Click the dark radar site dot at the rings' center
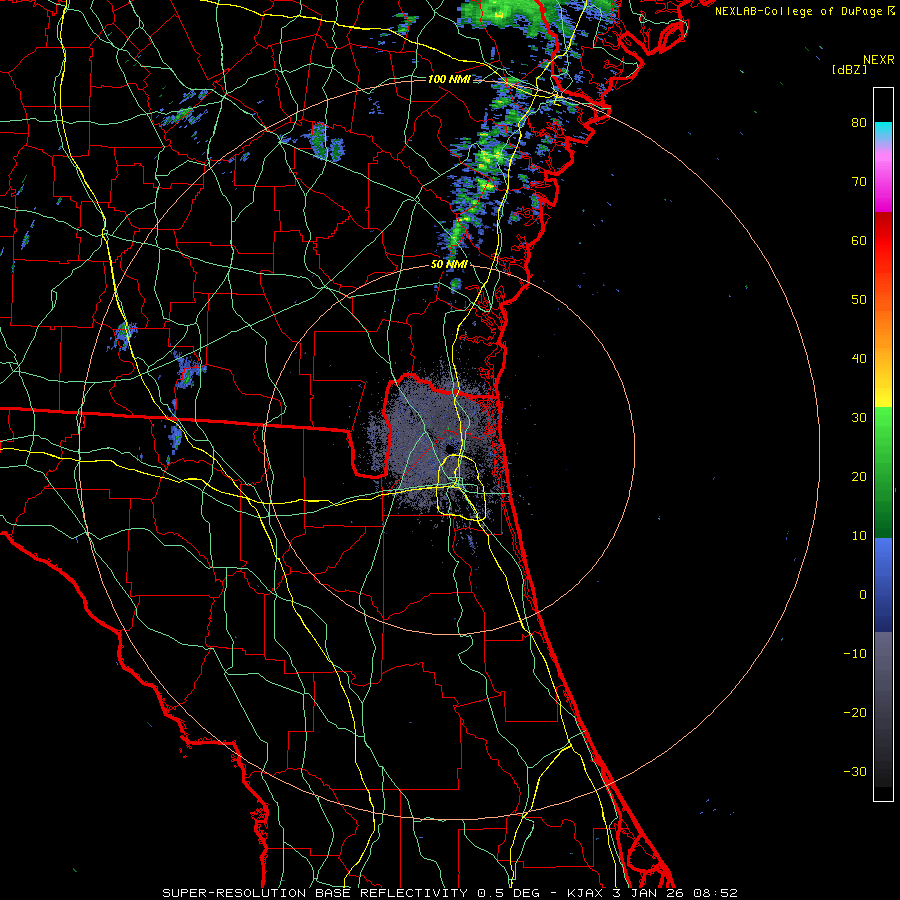The width and height of the screenshot is (900, 900). (x=449, y=448)
